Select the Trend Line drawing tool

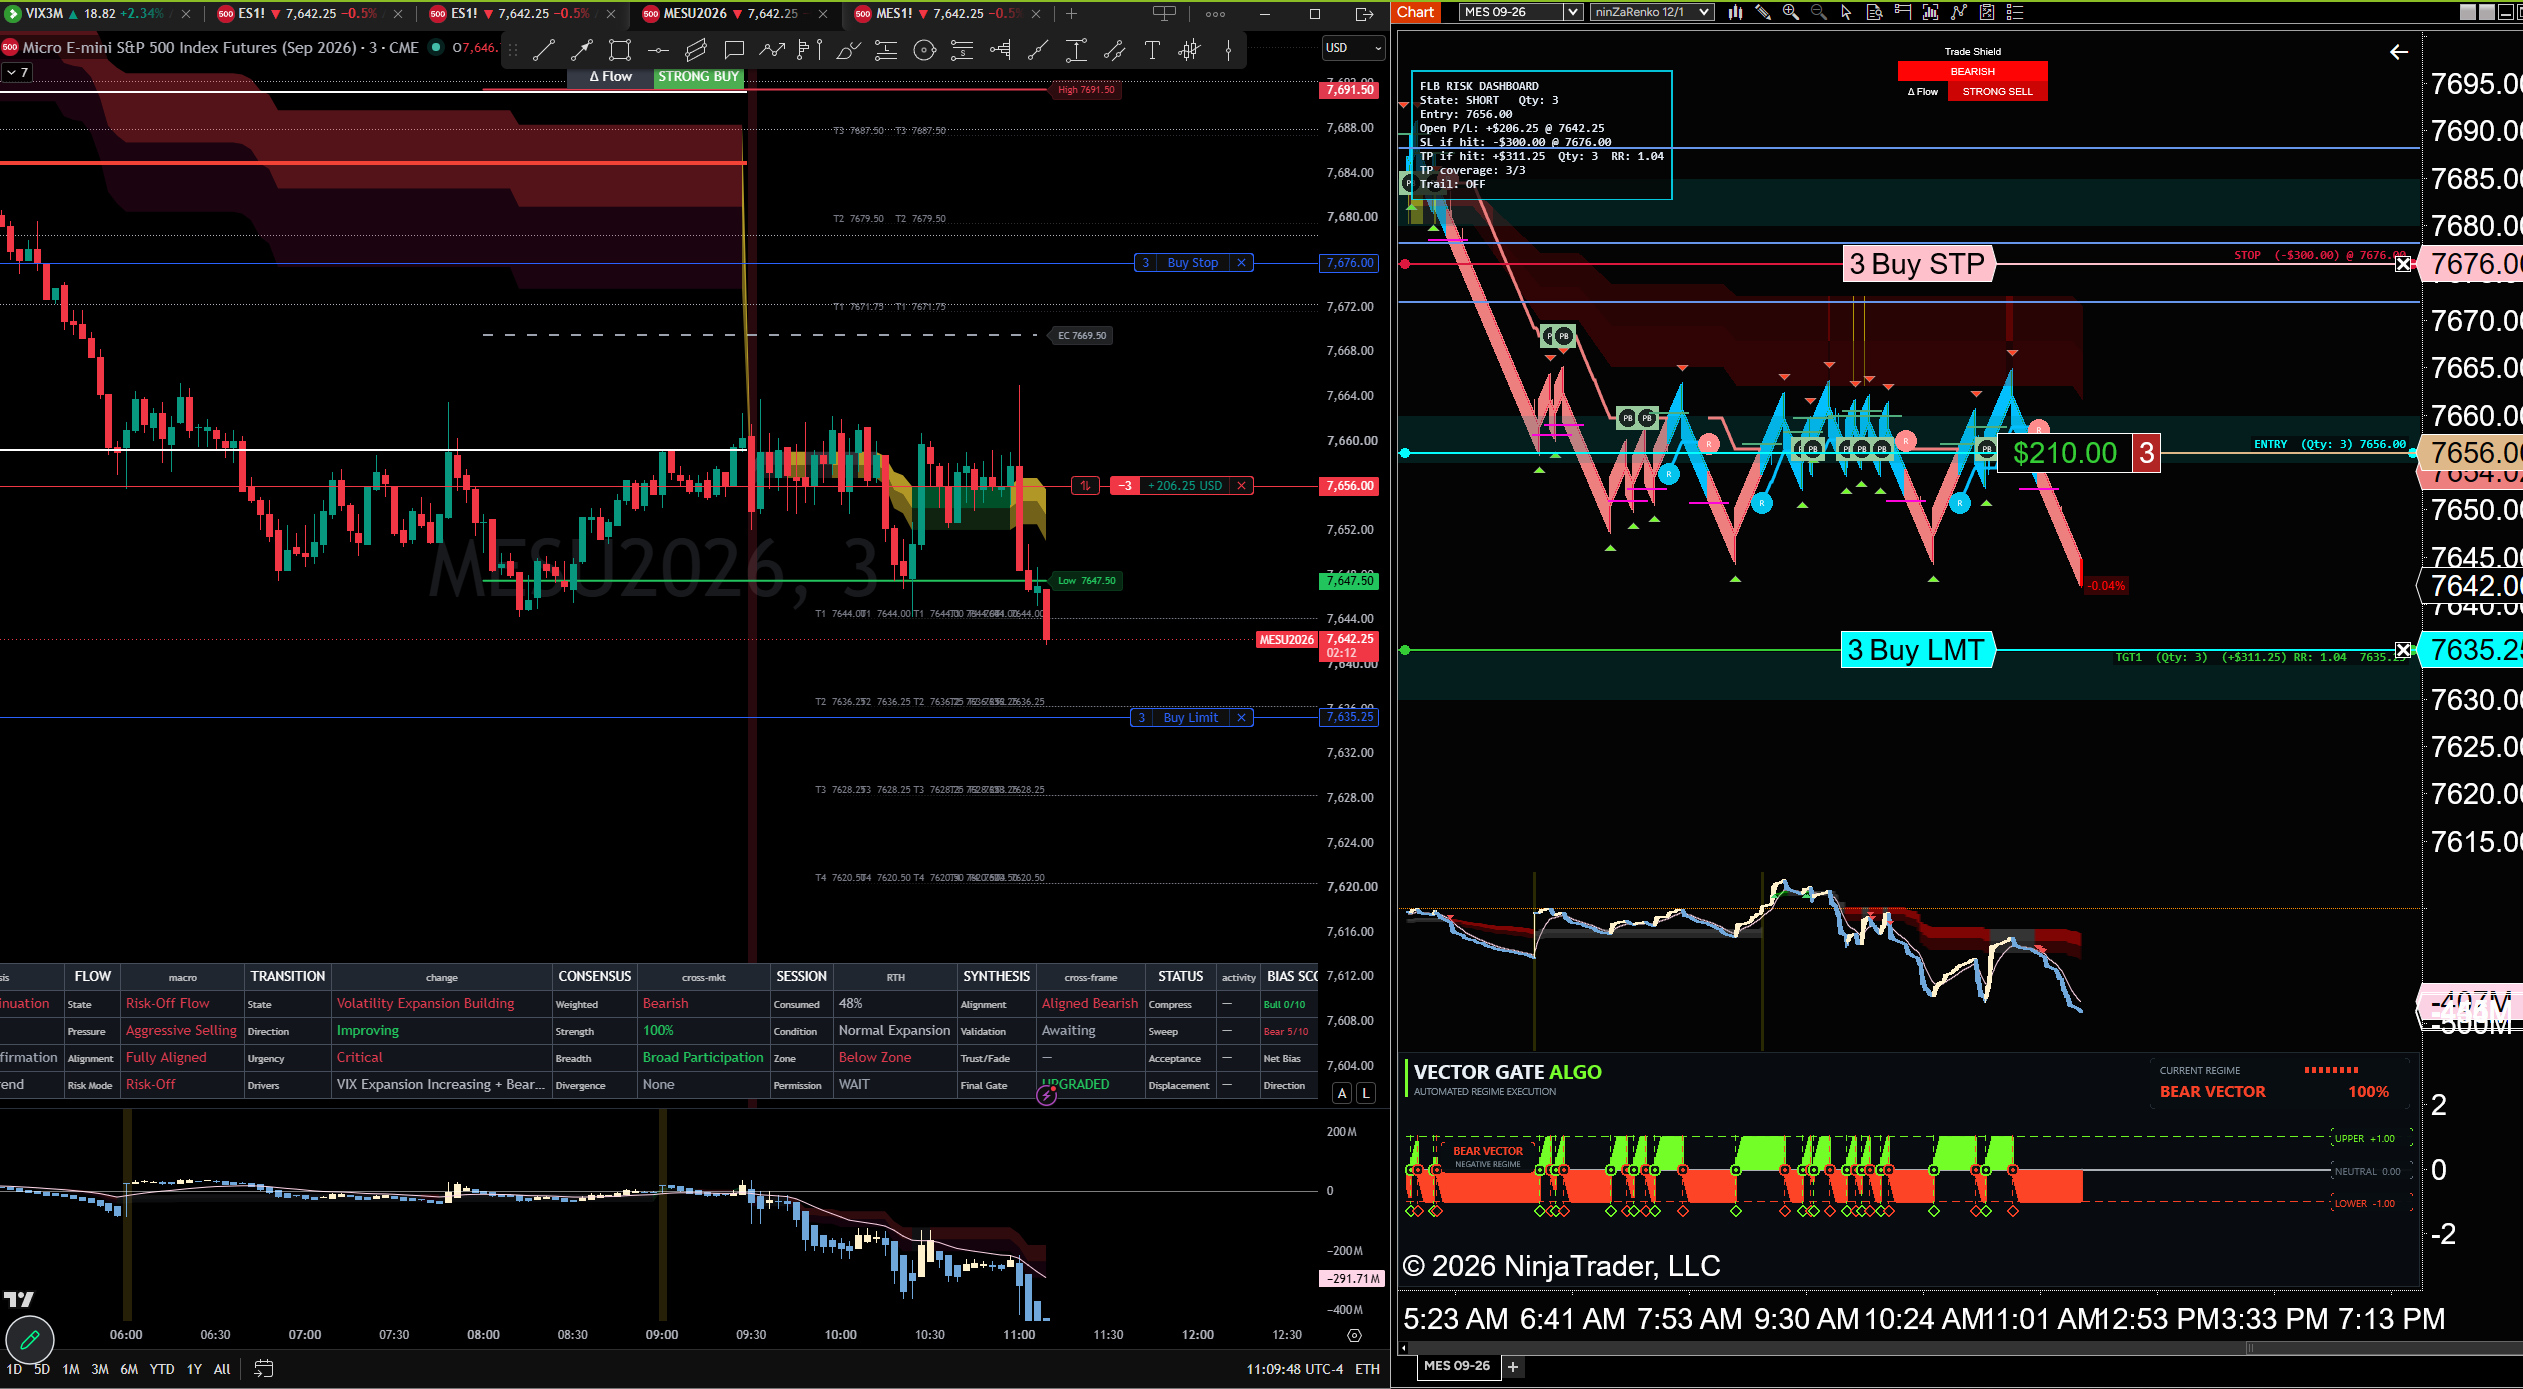coord(544,50)
